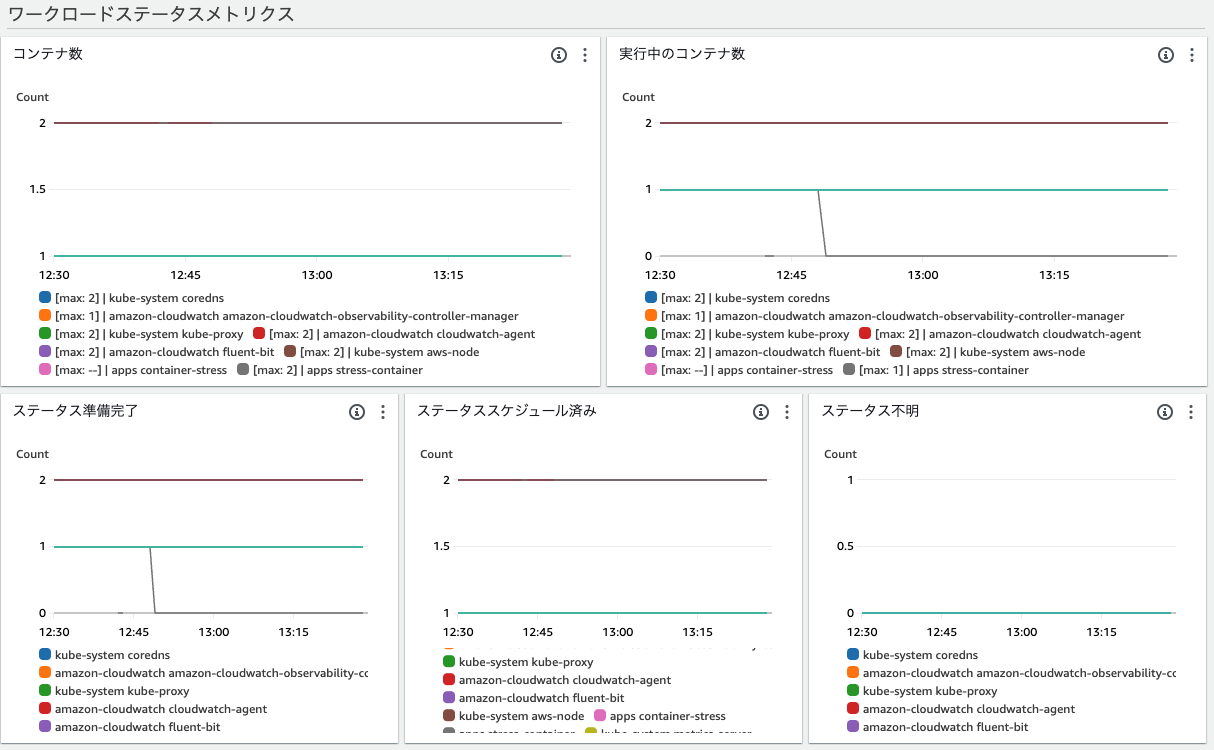Open info icon on ステータス準備完了 widget

pyautogui.click(x=357, y=412)
